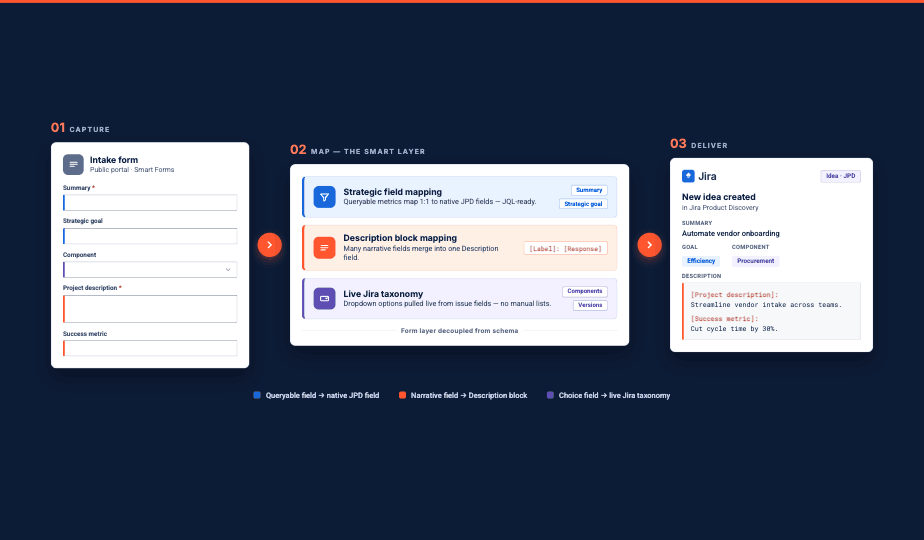Click the 'Intake form' title
The width and height of the screenshot is (924, 540).
[114, 160]
